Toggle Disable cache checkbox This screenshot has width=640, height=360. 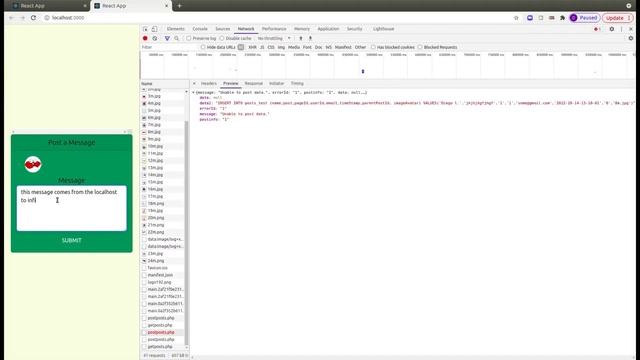pos(222,38)
